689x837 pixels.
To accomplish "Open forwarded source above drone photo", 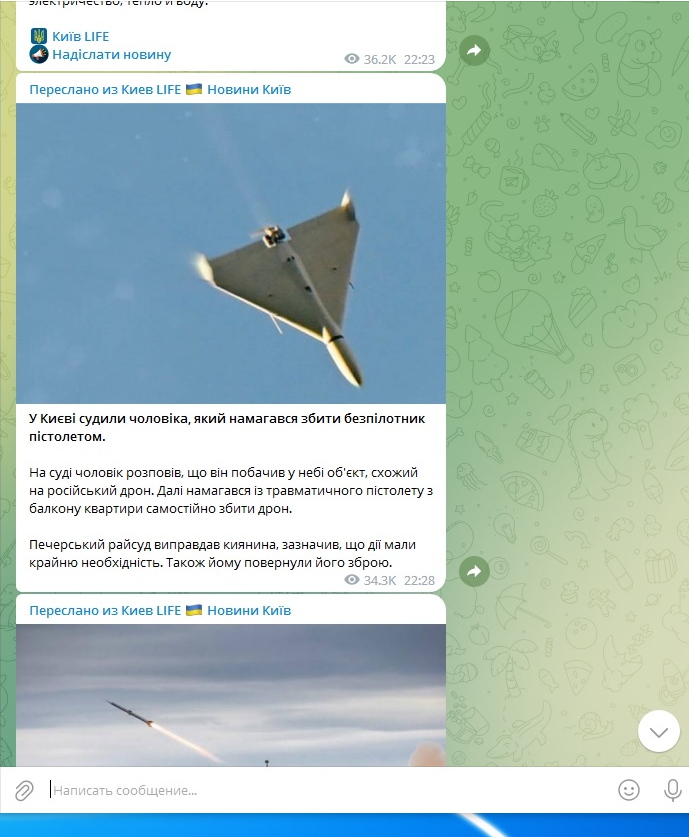I will tap(160, 89).
